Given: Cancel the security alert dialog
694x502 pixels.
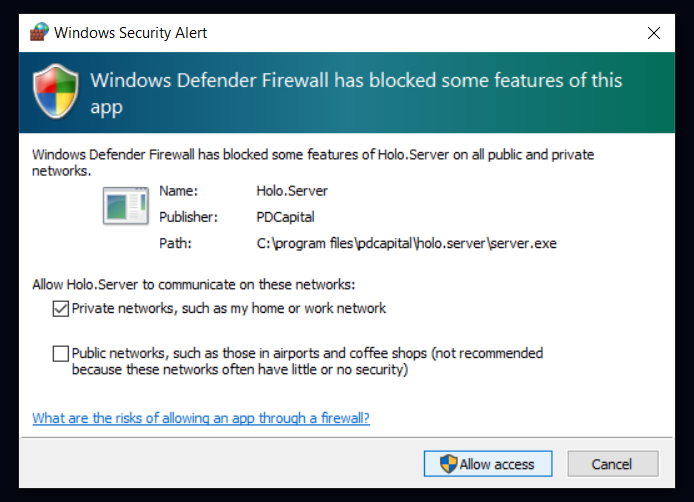Looking at the screenshot, I should coord(613,464).
